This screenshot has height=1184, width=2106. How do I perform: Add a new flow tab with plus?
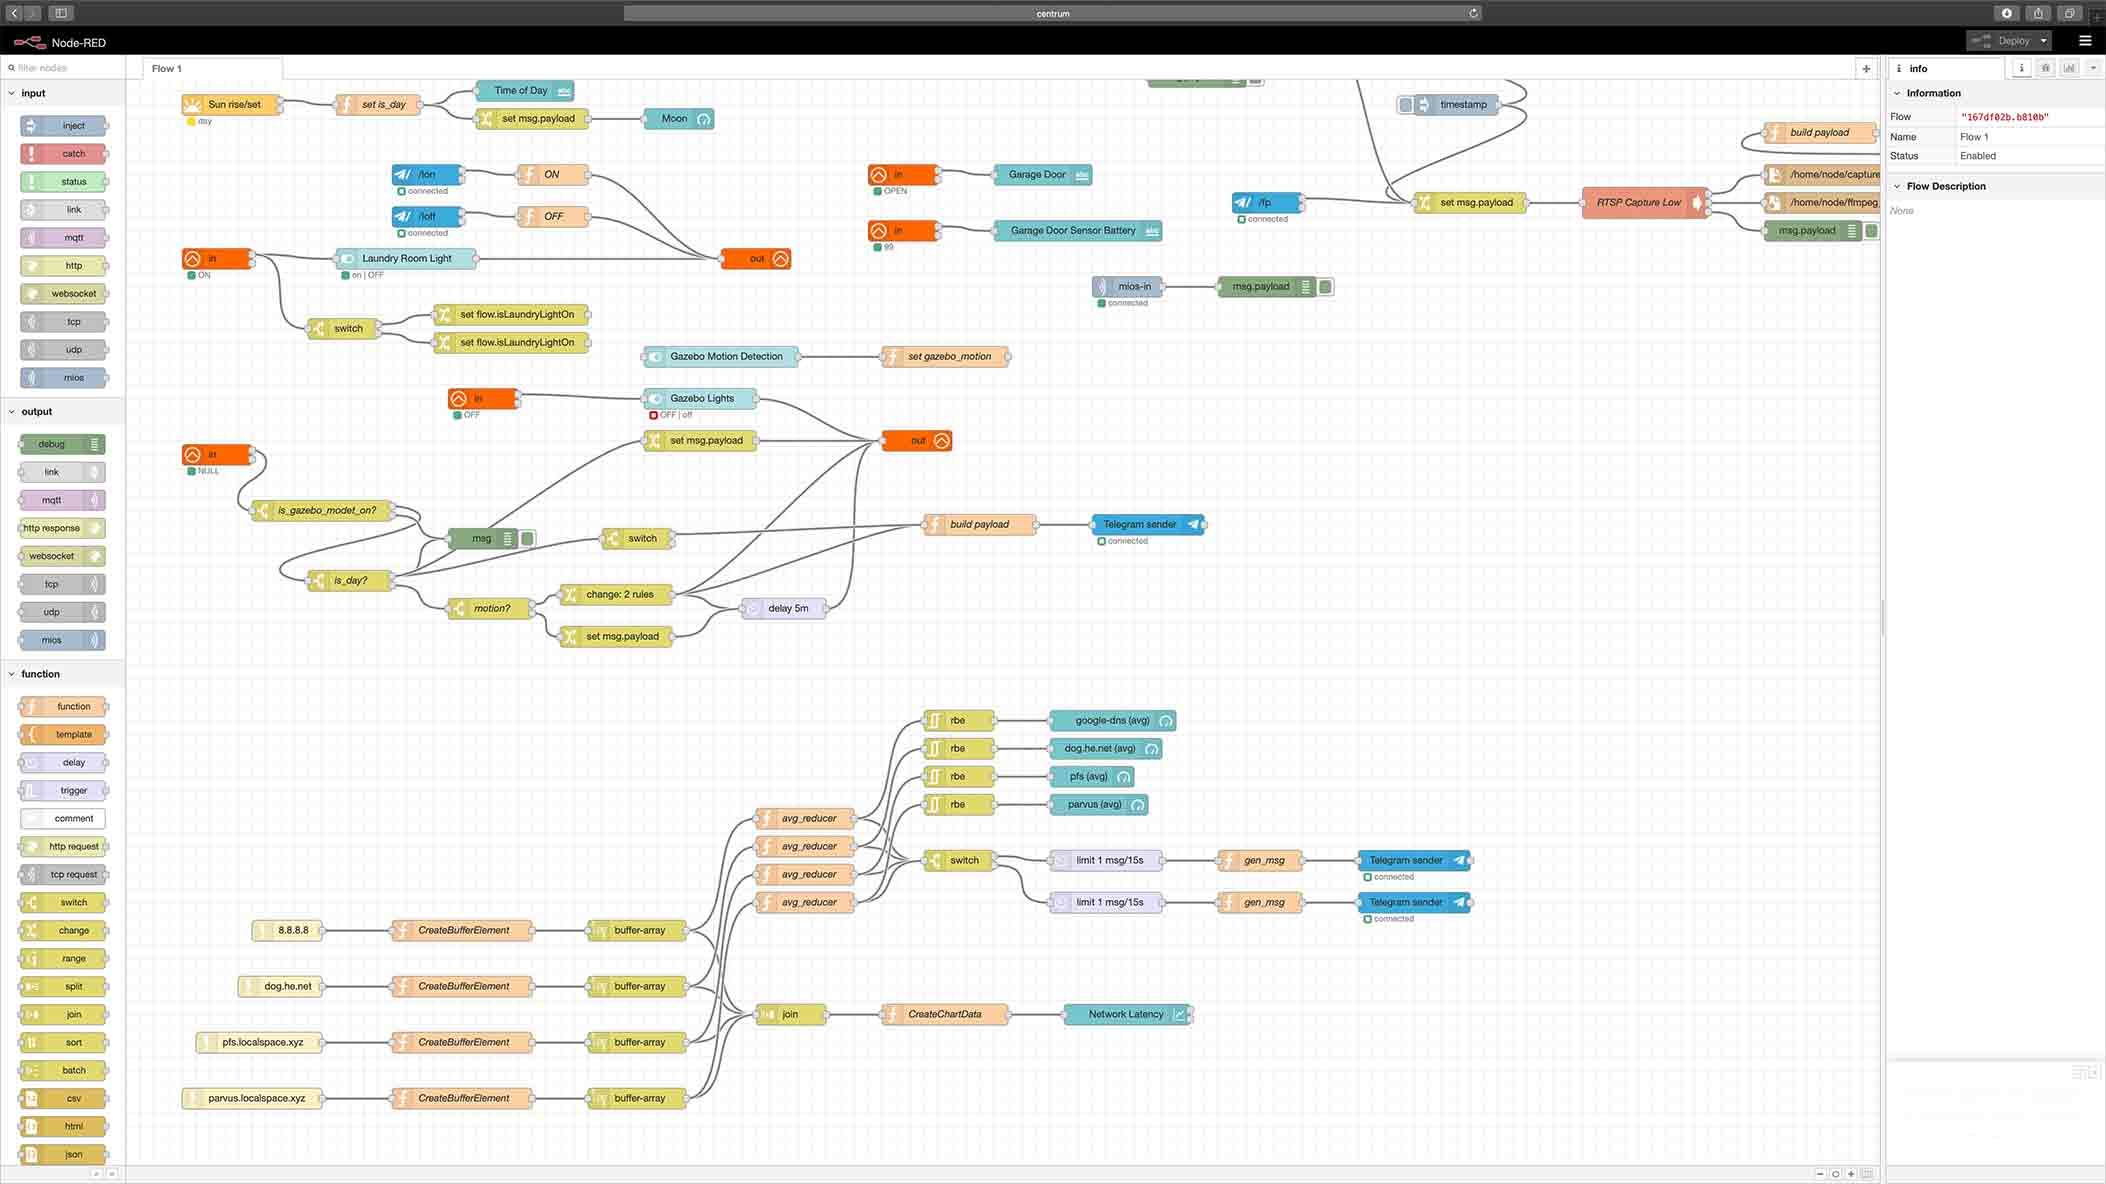tap(1866, 68)
